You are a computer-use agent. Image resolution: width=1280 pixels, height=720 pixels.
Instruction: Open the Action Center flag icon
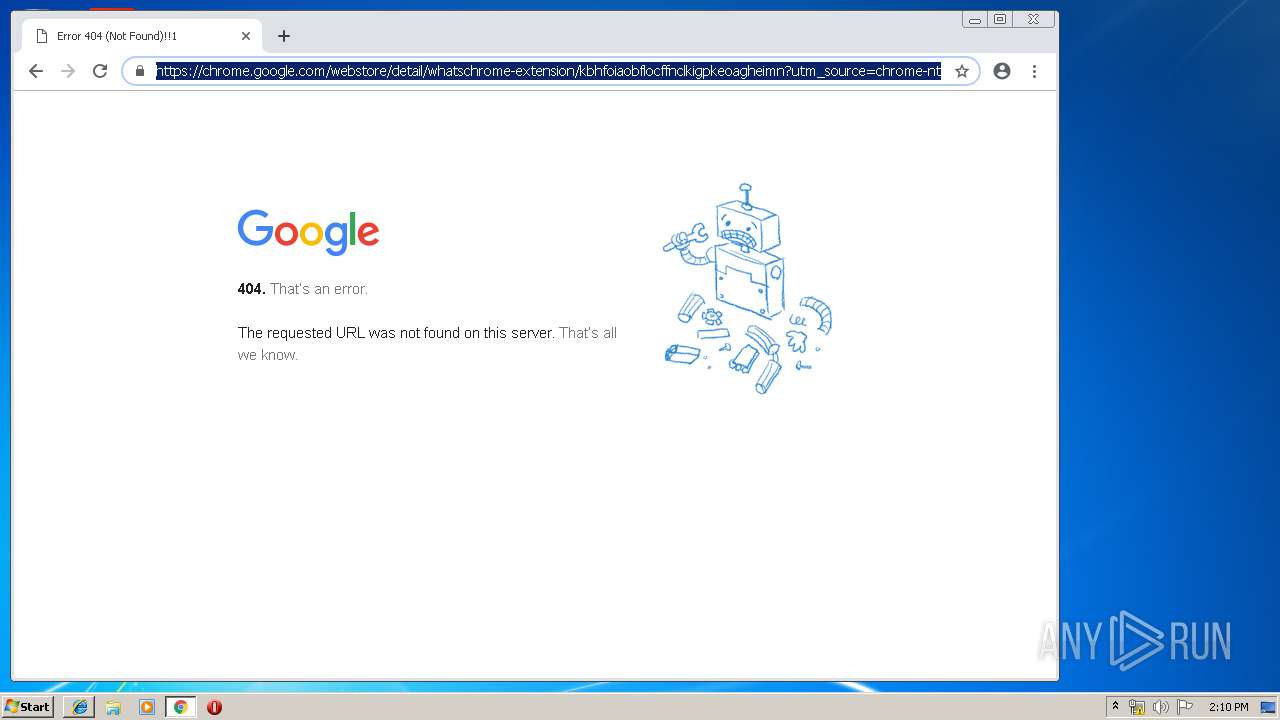click(x=1185, y=707)
